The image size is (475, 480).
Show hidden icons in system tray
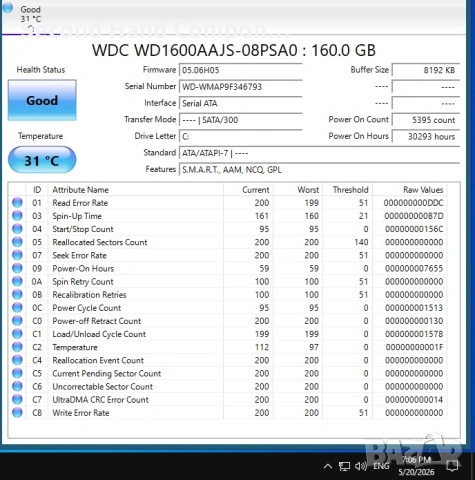328,466
